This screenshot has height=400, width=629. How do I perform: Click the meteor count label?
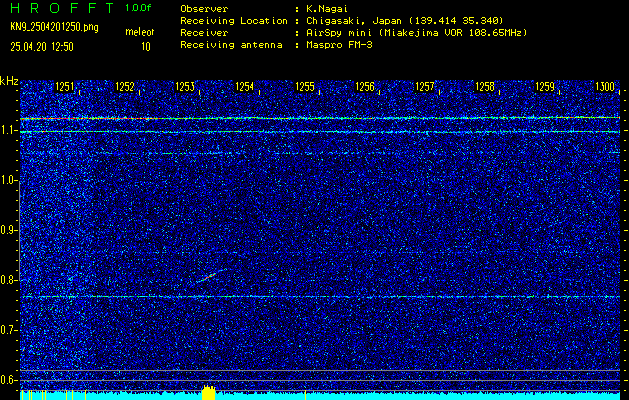(x=140, y=32)
